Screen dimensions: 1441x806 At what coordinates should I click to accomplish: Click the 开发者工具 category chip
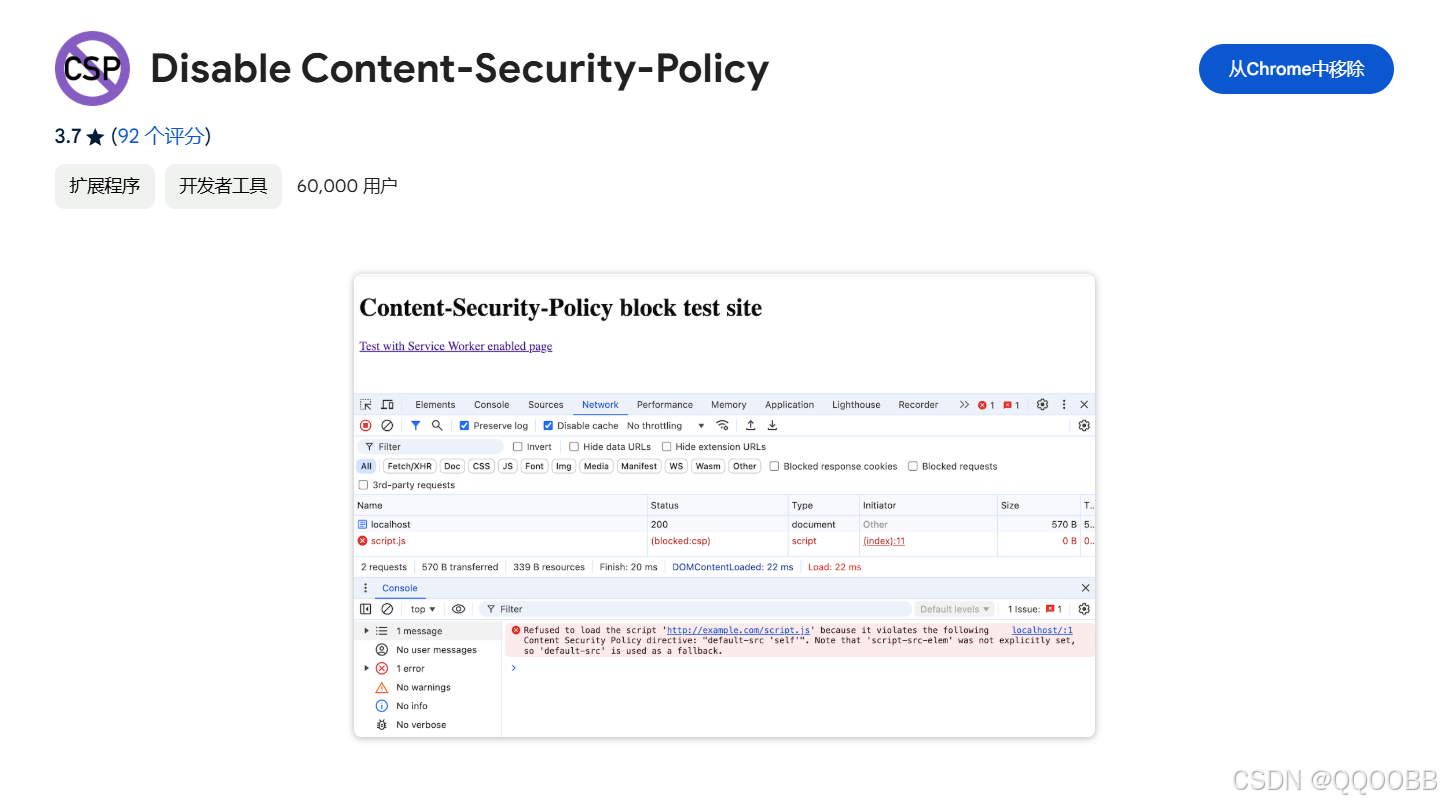coord(223,186)
